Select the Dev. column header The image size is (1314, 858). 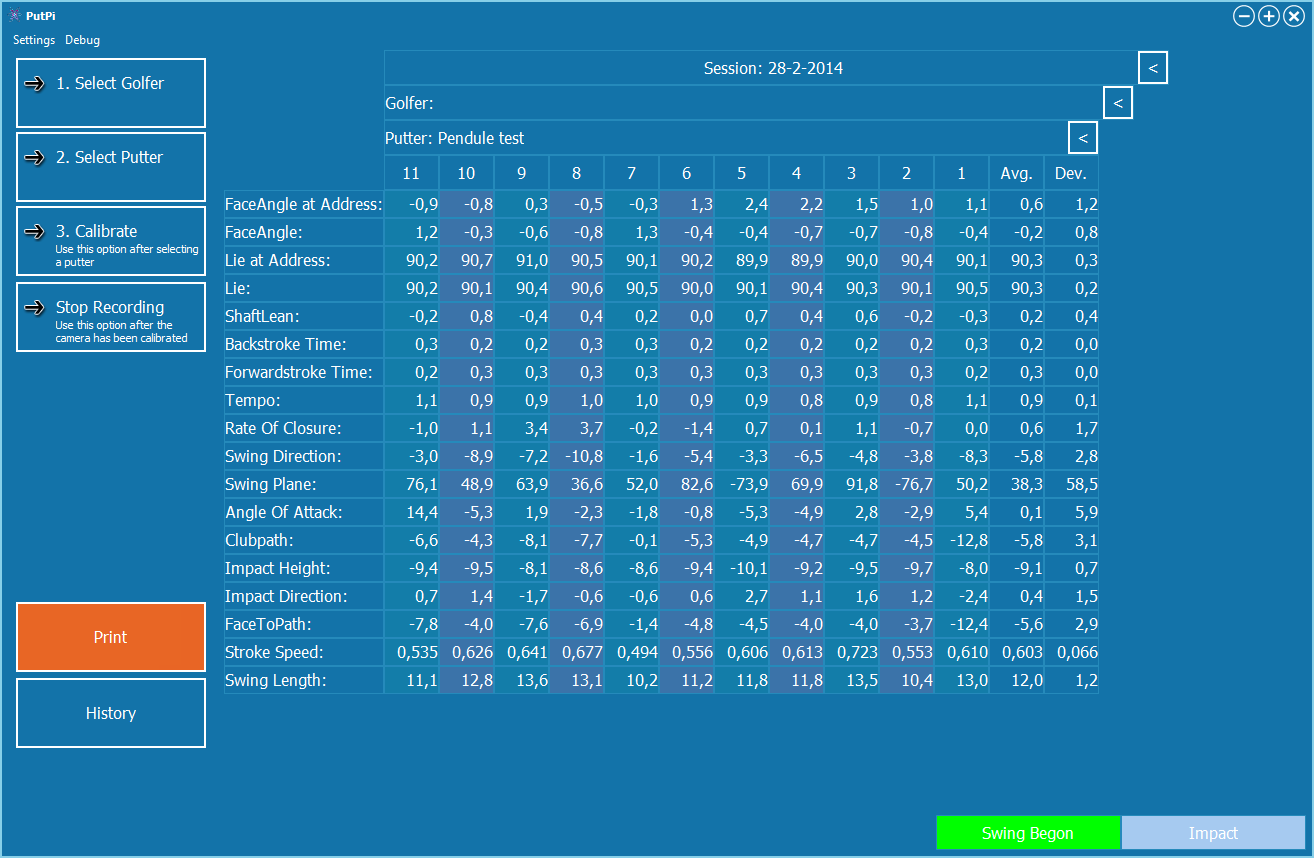[x=1071, y=173]
